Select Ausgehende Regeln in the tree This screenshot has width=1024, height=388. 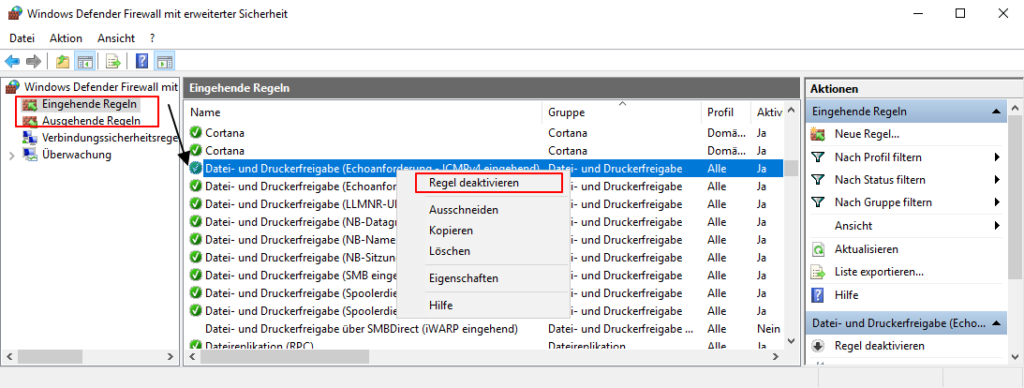click(x=91, y=121)
